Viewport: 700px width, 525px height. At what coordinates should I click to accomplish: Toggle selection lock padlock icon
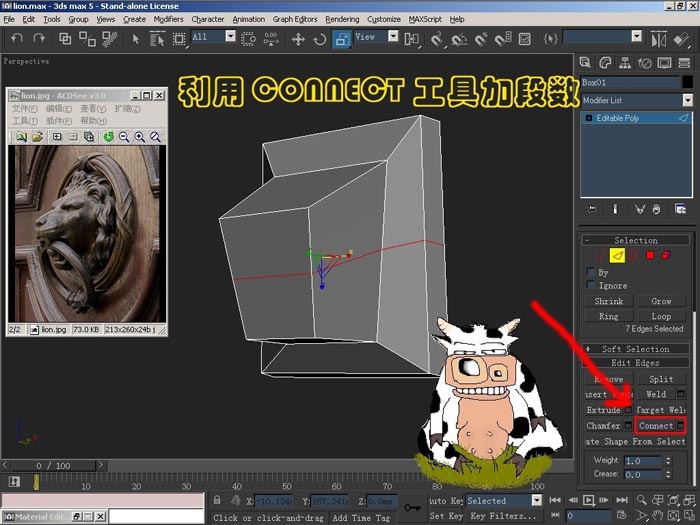217,500
